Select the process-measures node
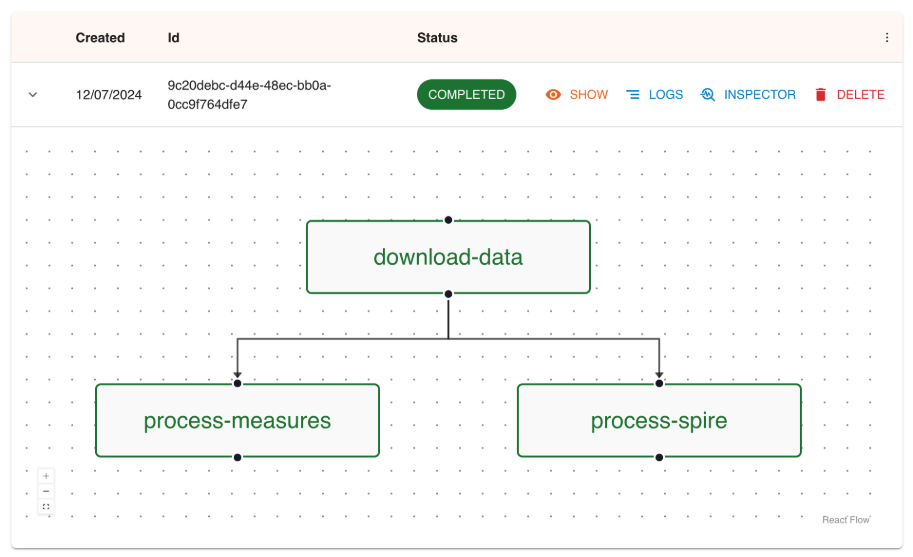 (237, 421)
